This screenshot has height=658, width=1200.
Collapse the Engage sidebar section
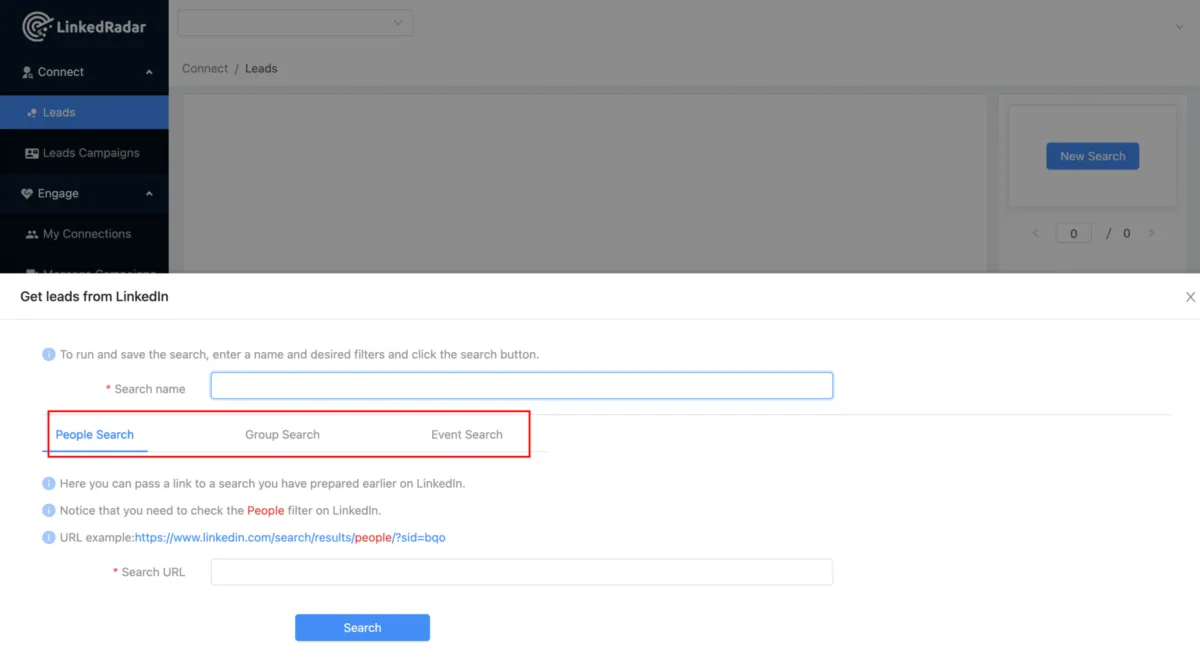coord(149,194)
